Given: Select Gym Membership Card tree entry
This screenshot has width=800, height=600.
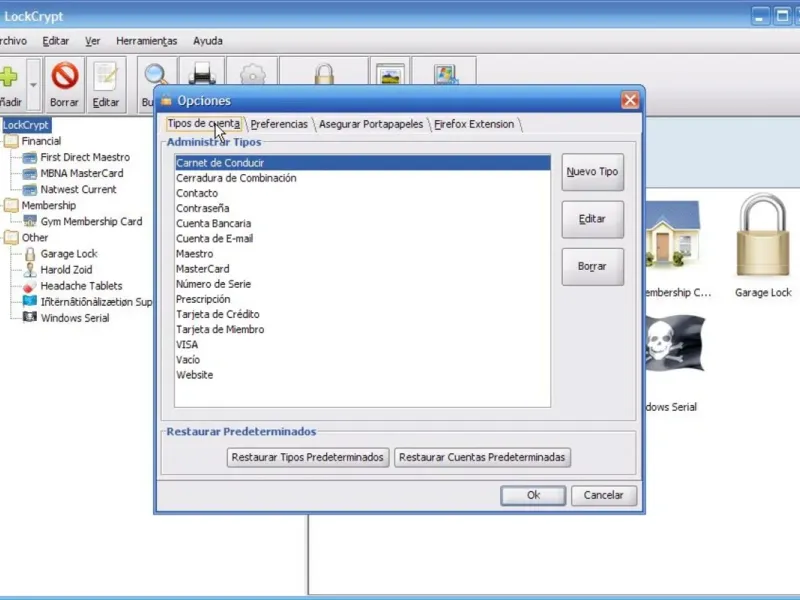Looking at the screenshot, I should [x=91, y=221].
